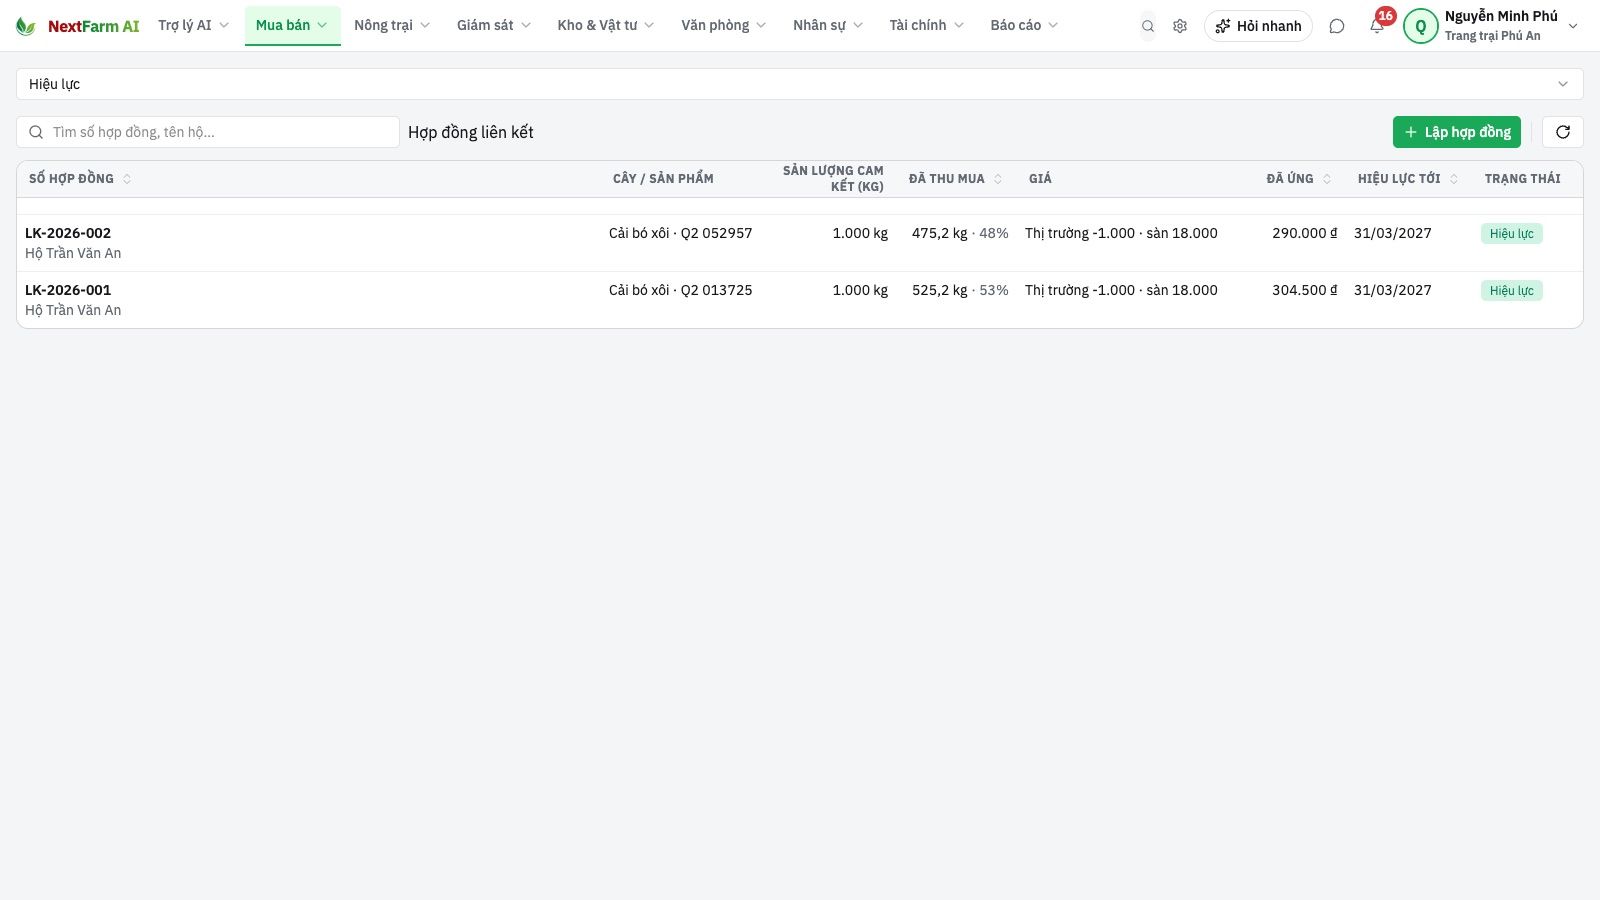Click the user avatar circle icon
This screenshot has height=900, width=1600.
tap(1420, 26)
